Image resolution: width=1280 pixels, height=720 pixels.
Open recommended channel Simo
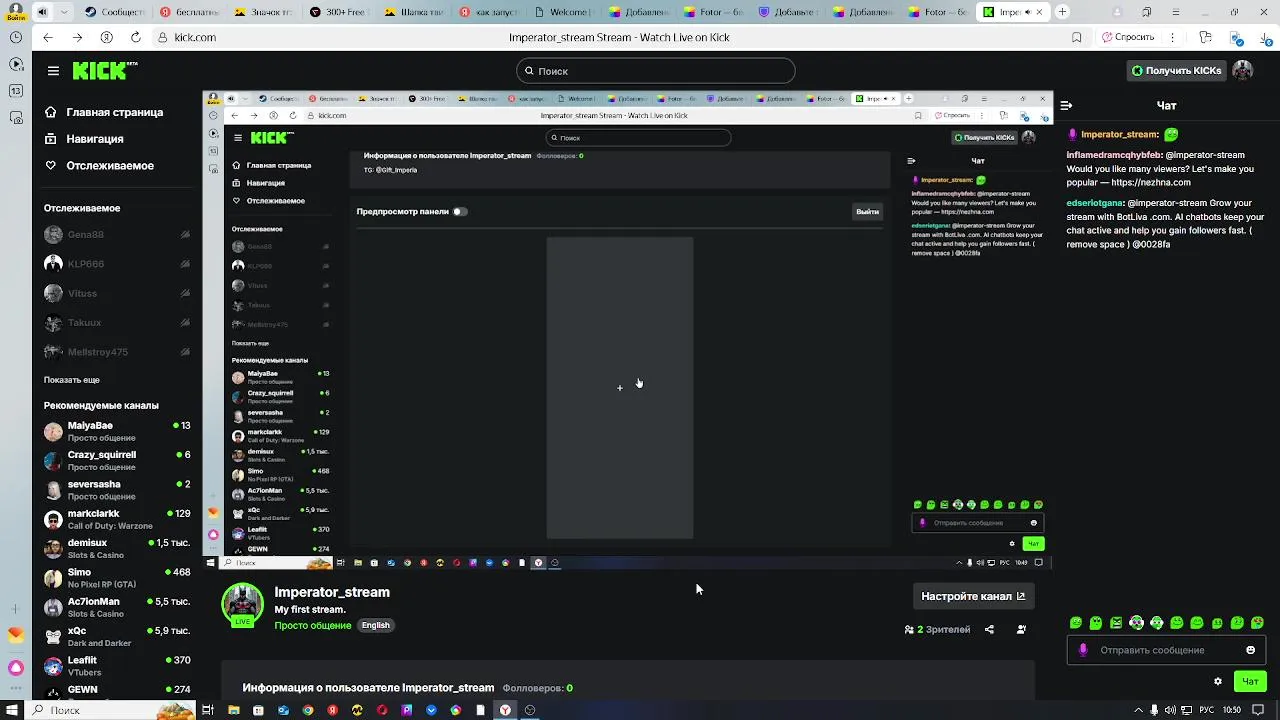117,578
